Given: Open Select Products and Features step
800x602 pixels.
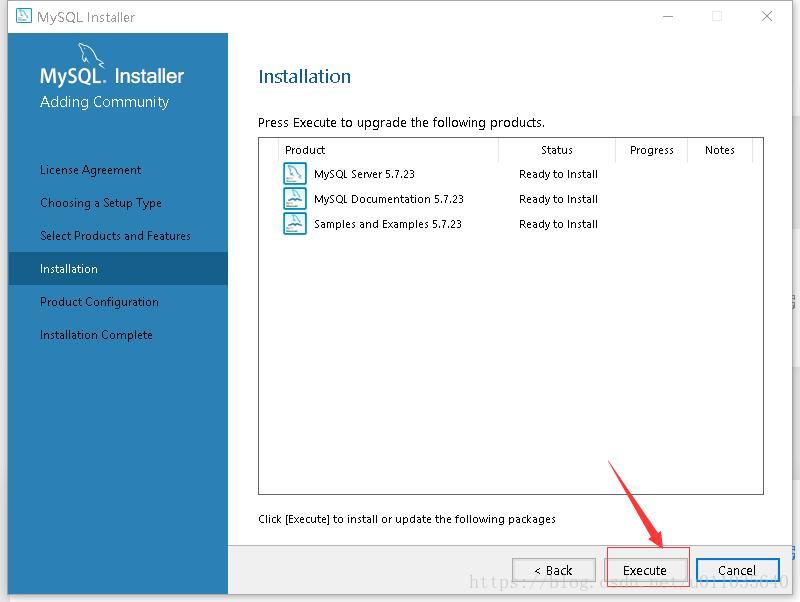Looking at the screenshot, I should pos(115,236).
